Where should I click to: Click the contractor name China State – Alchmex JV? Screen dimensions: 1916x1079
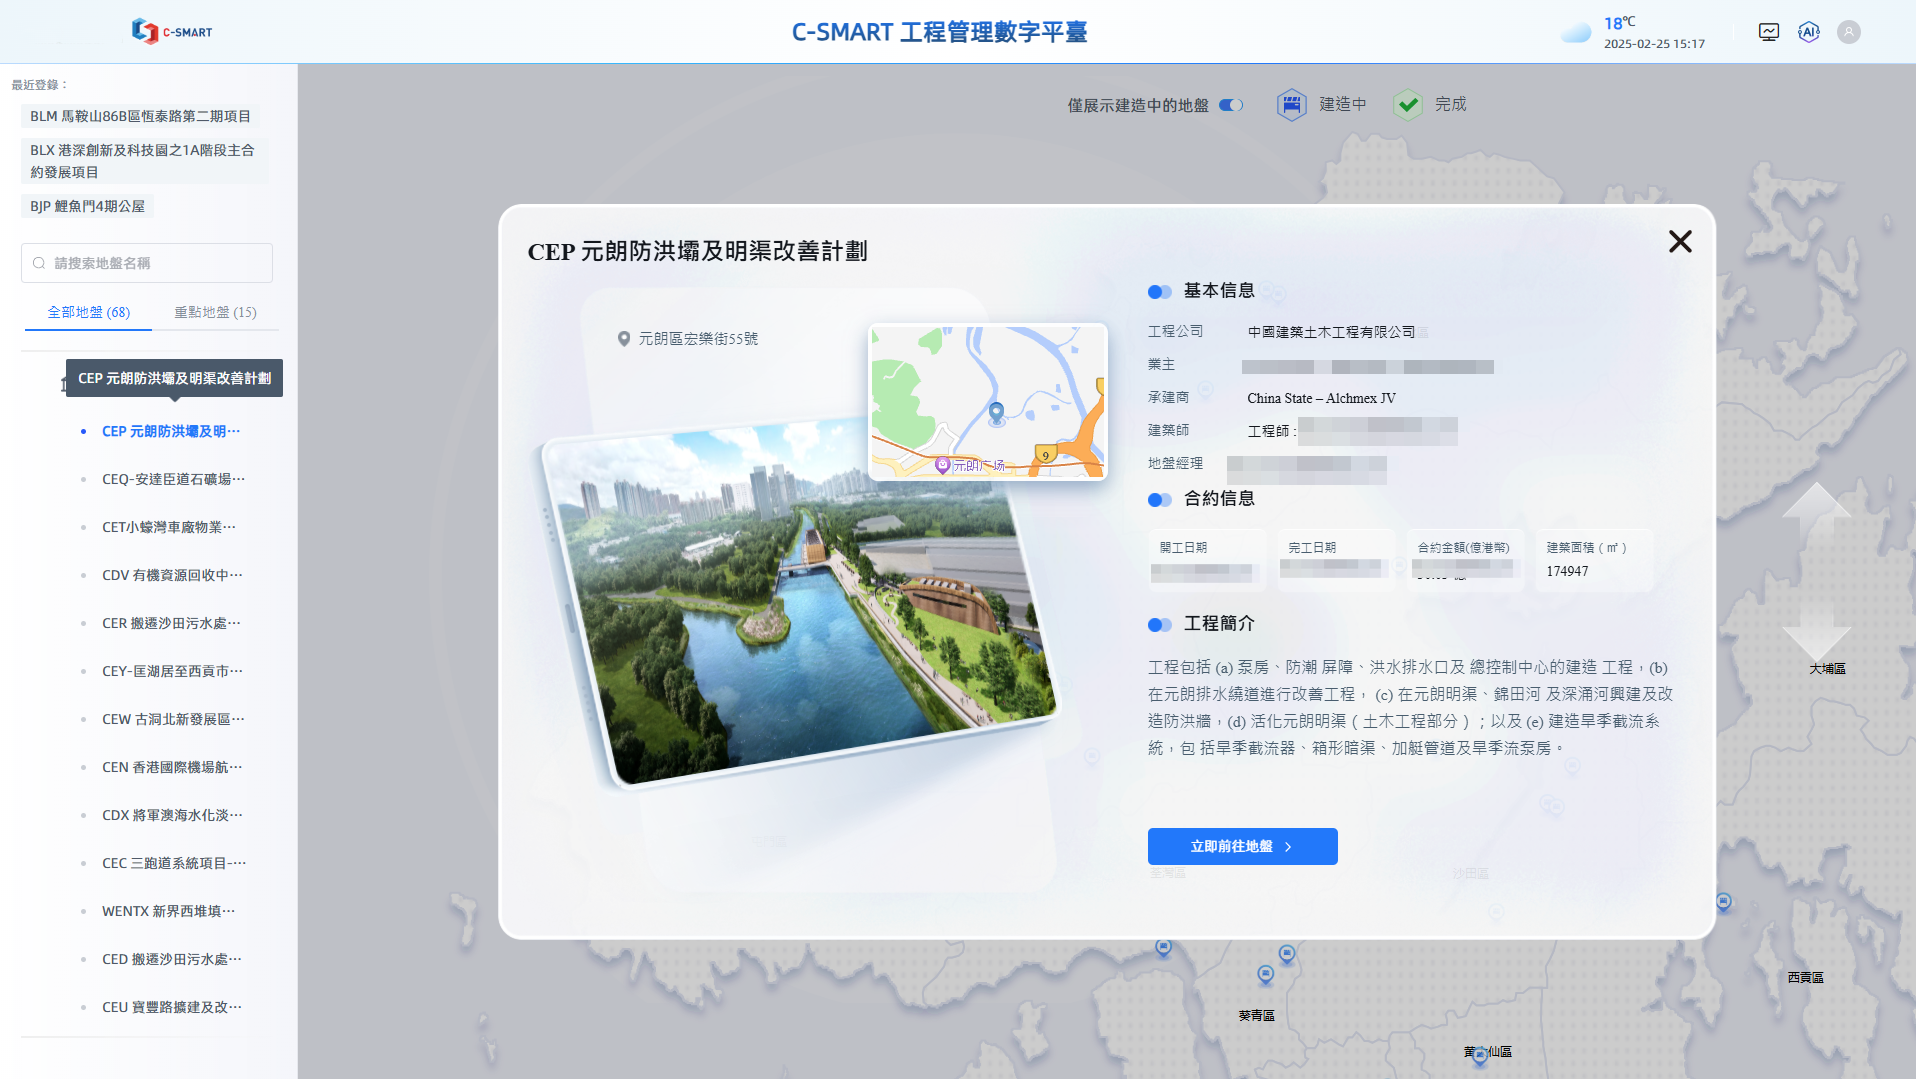click(1321, 398)
